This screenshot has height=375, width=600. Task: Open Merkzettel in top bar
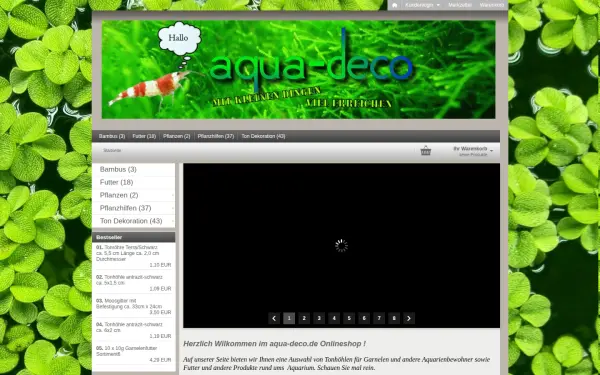(460, 5)
